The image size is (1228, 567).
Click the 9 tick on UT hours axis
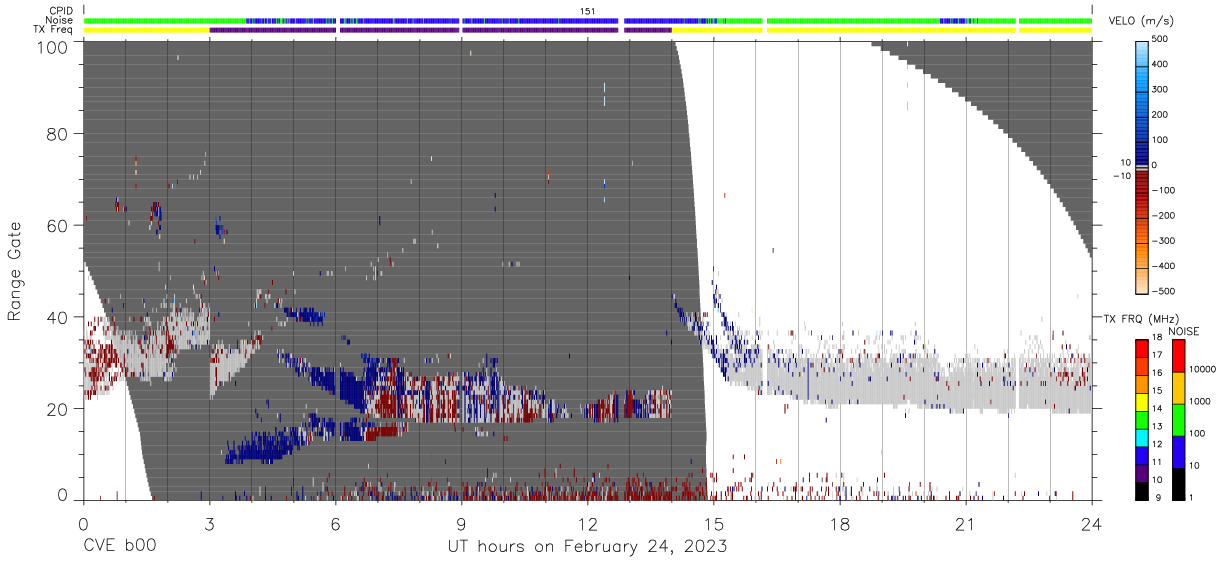(461, 524)
